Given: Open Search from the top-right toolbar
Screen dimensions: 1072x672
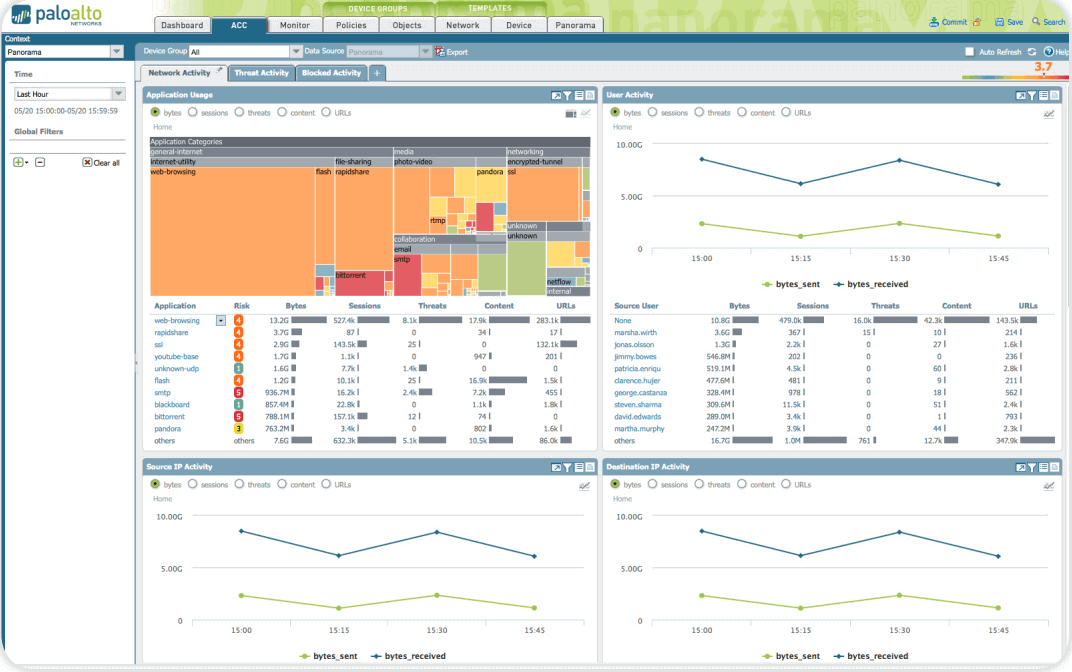Looking at the screenshot, I should point(1046,20).
